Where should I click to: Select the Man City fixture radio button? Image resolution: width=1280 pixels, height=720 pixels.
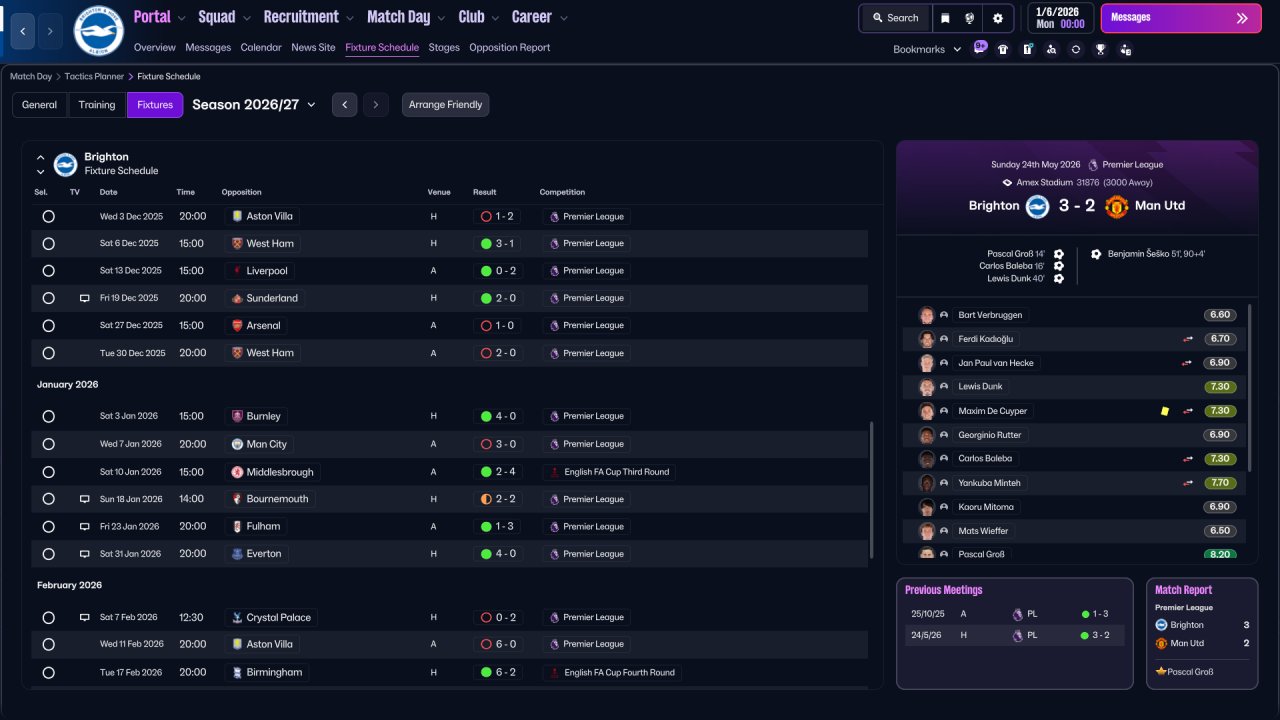[48, 444]
